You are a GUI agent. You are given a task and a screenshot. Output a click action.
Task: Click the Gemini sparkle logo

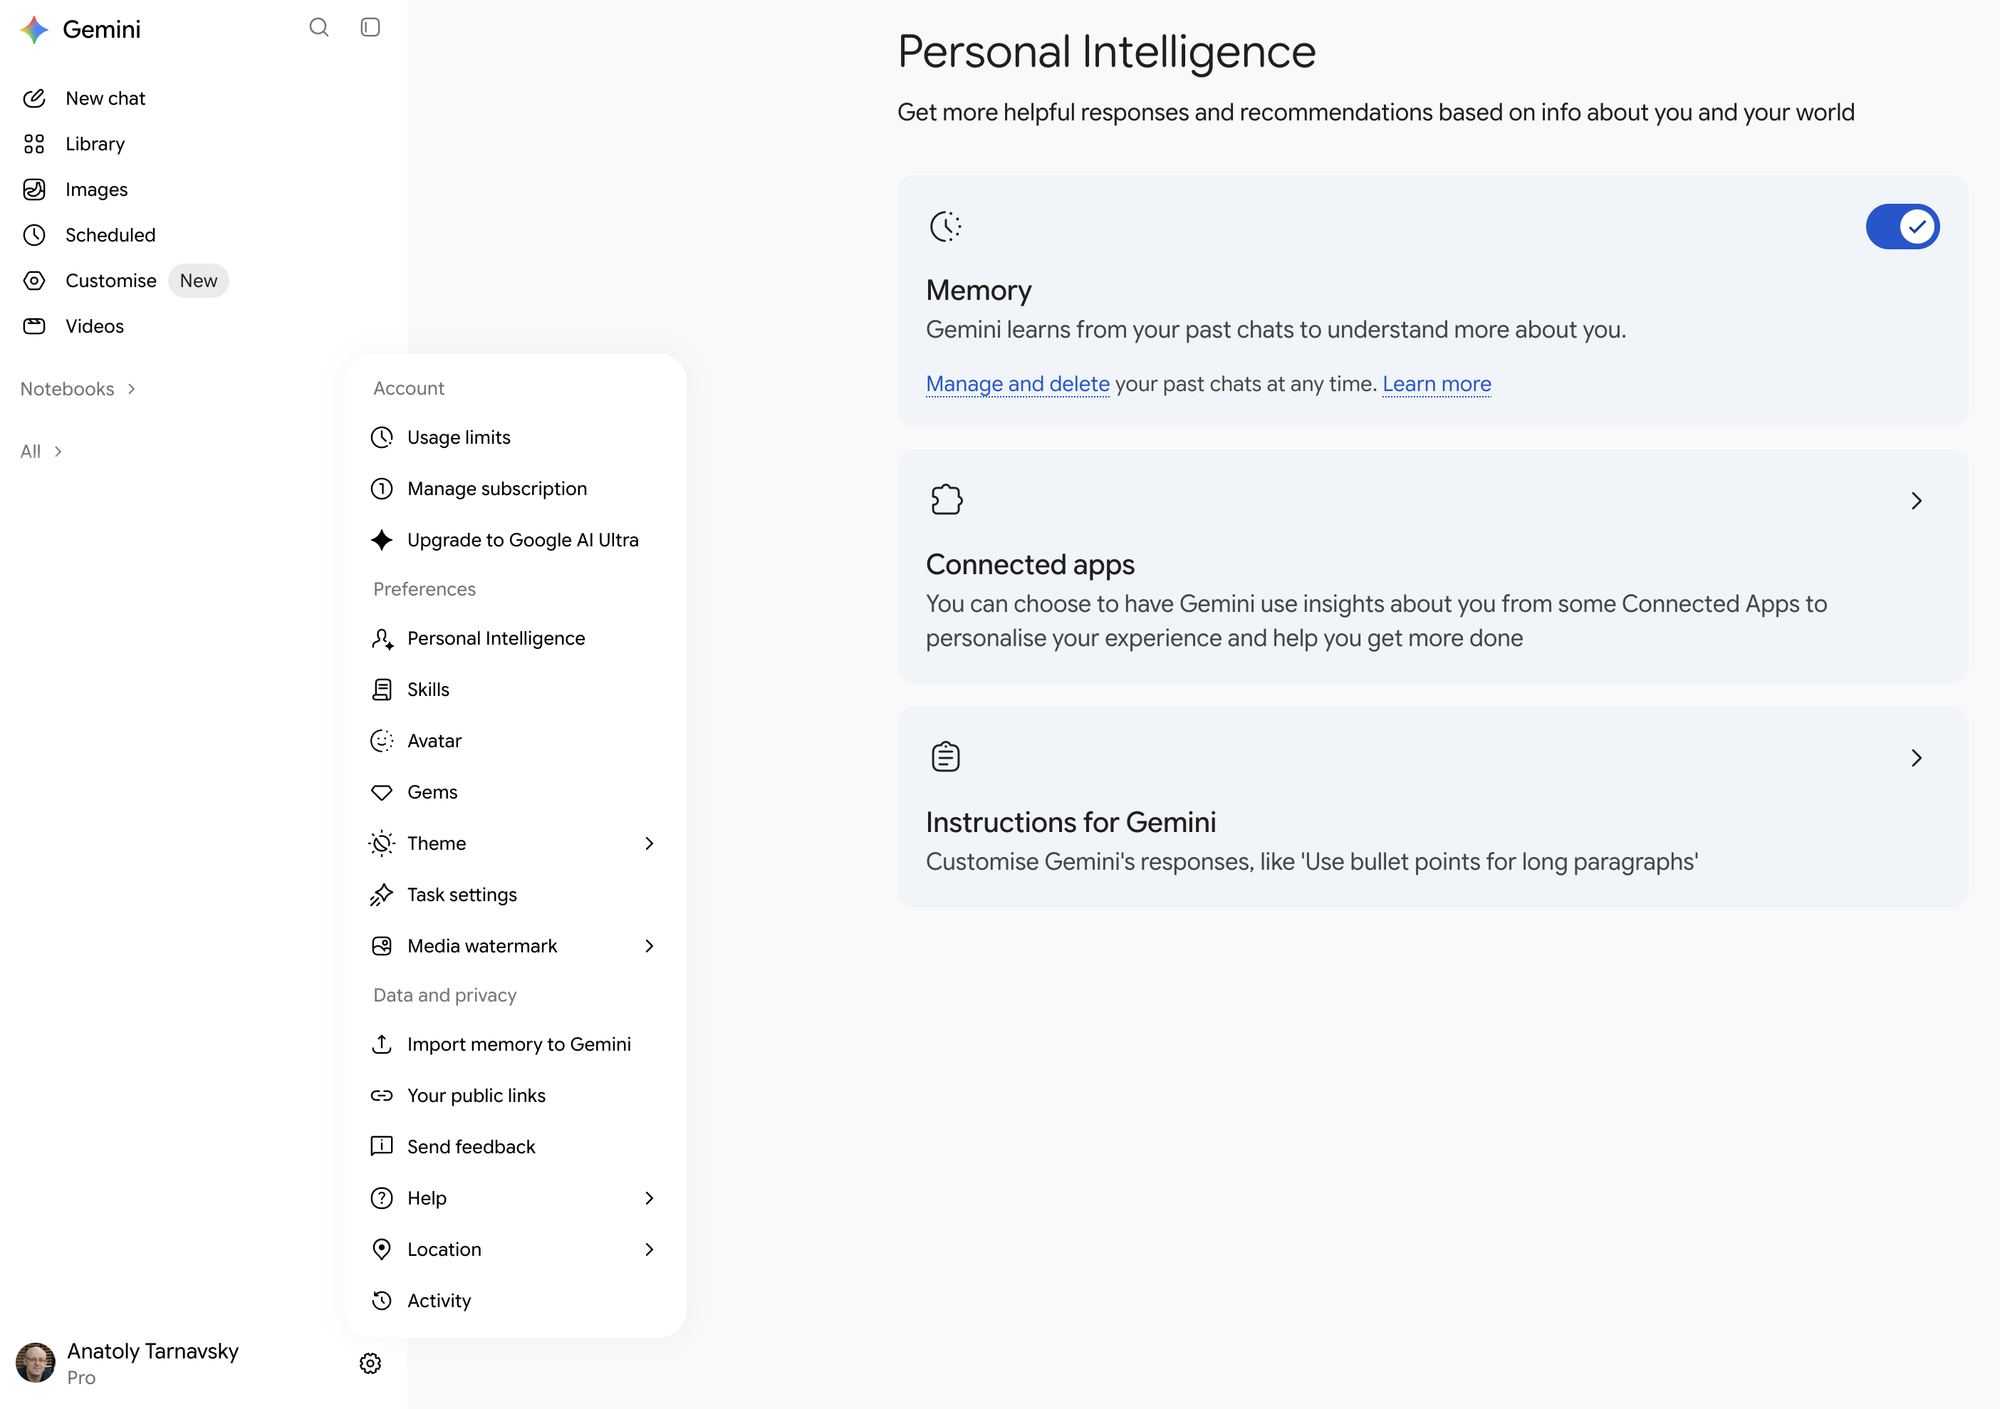pyautogui.click(x=35, y=30)
